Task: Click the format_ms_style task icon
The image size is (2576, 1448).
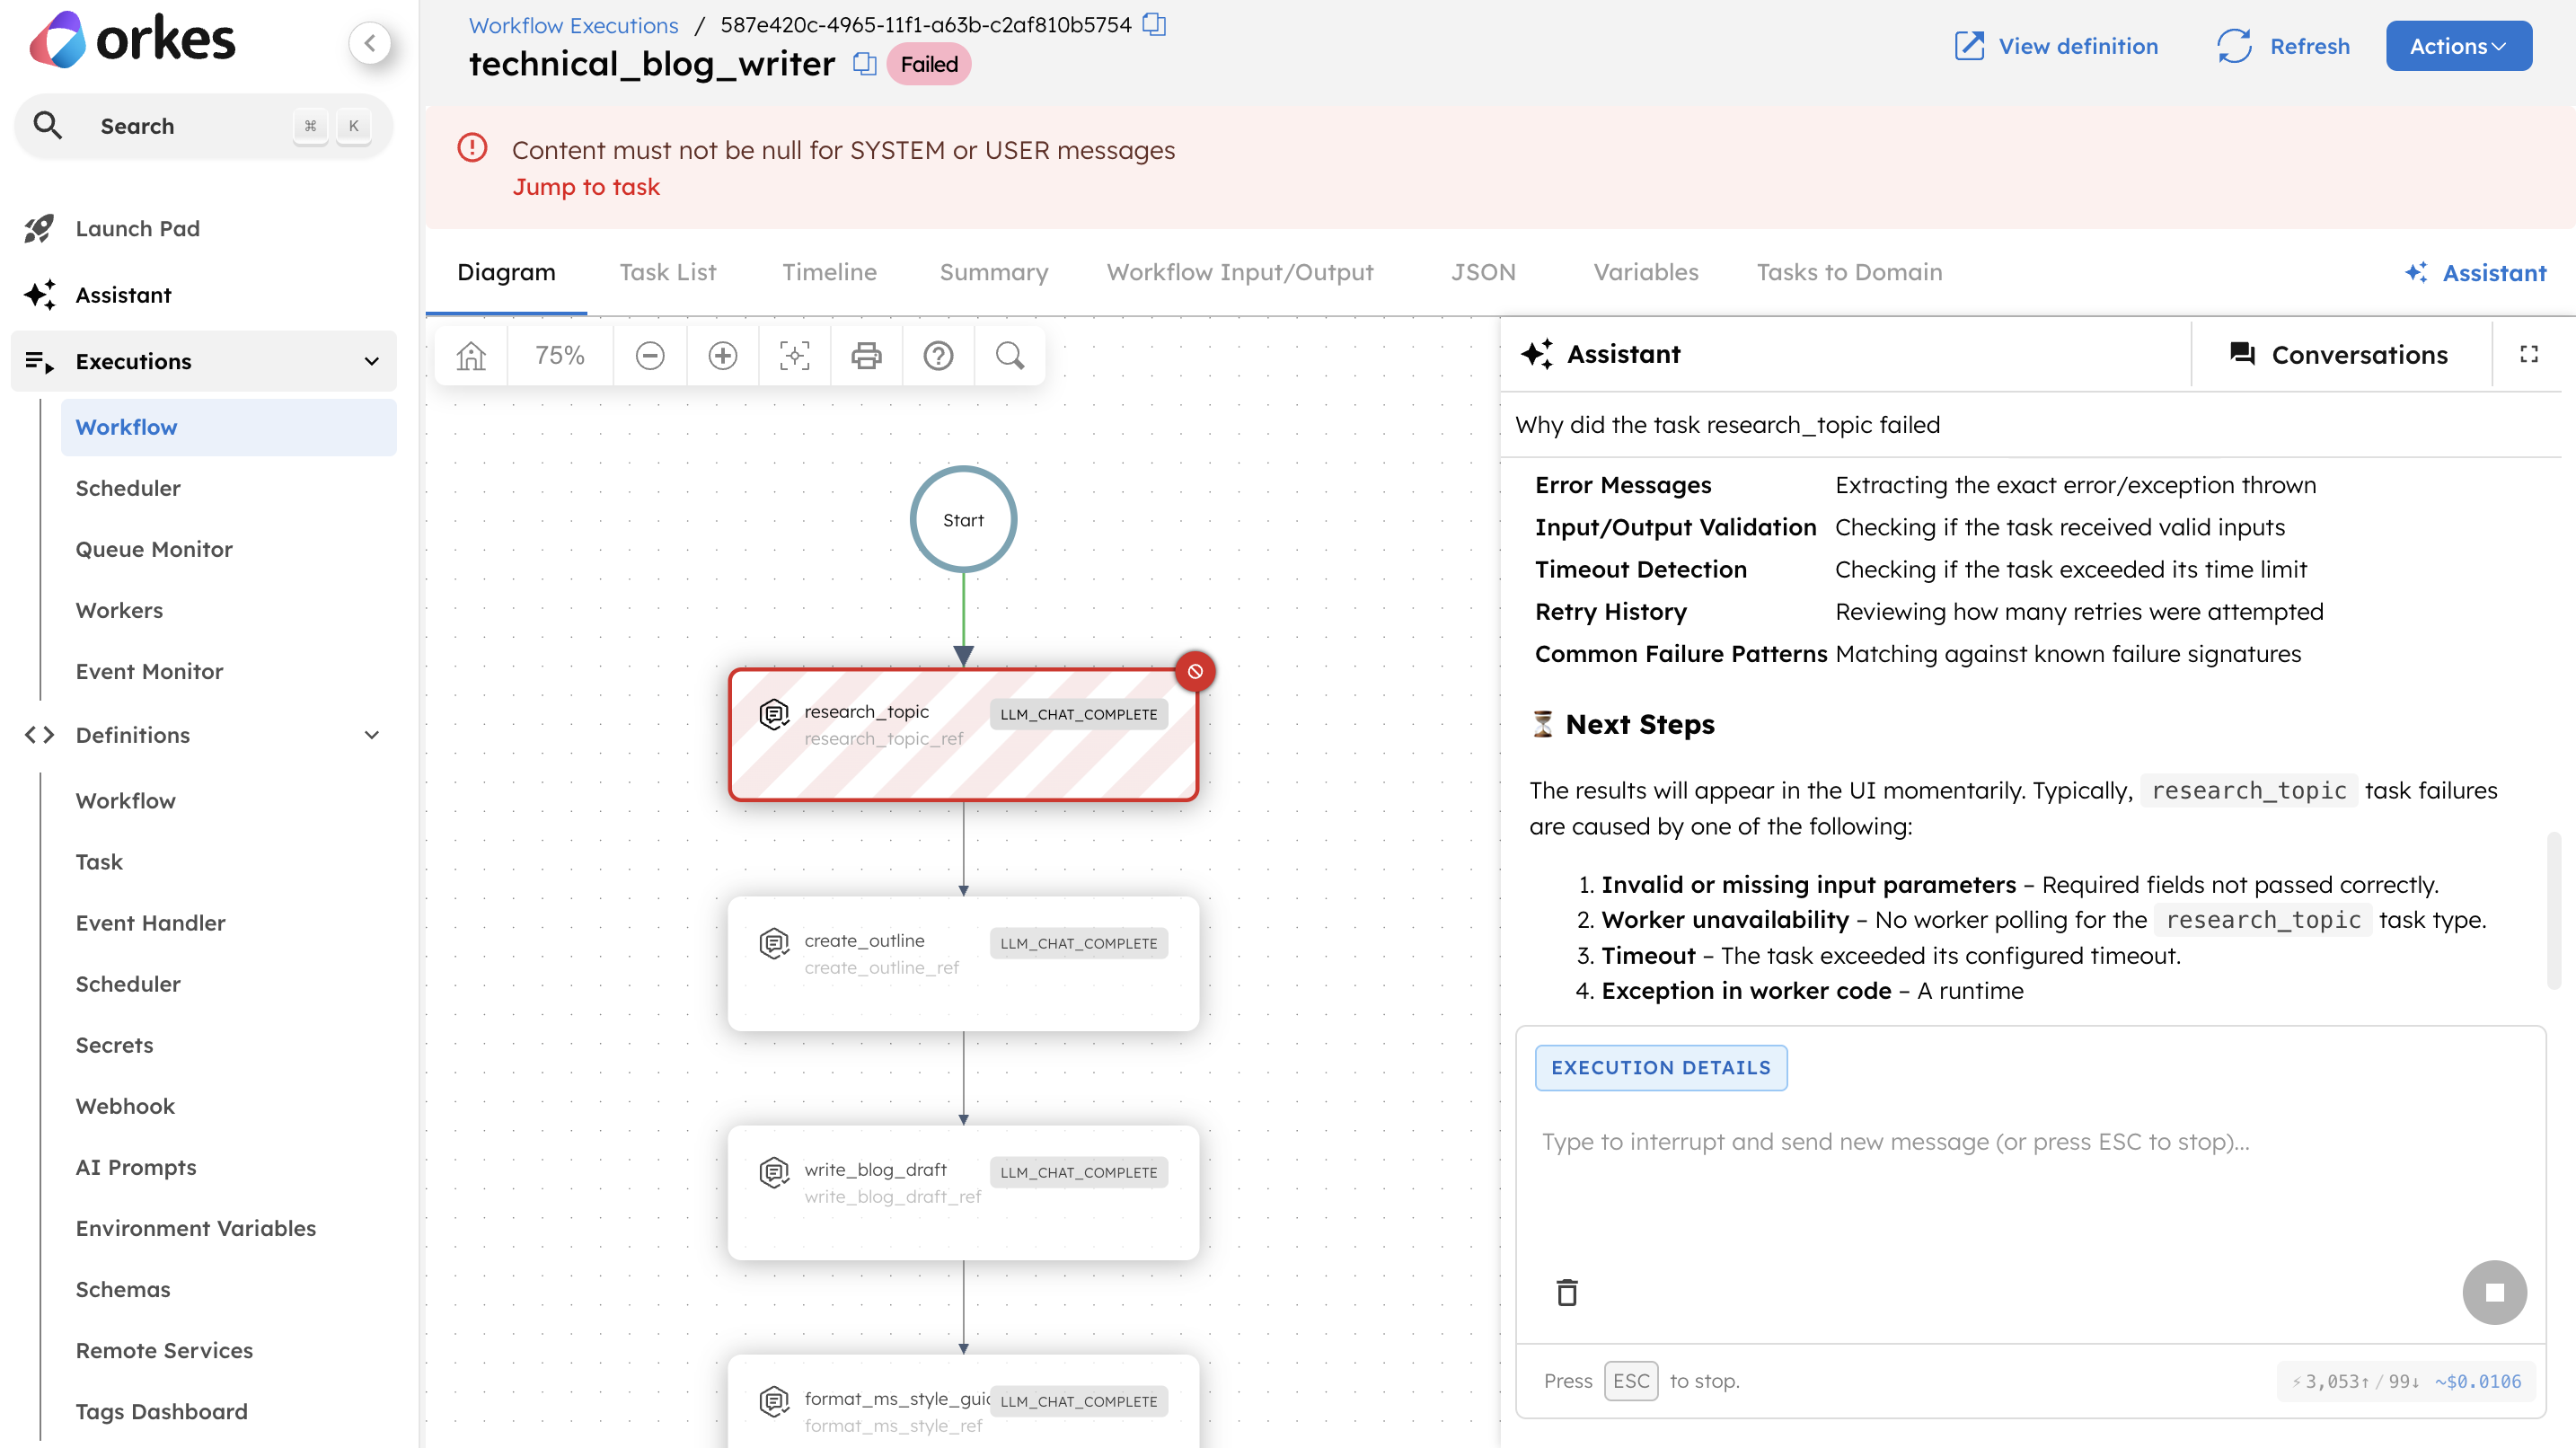Action: pyautogui.click(x=774, y=1400)
